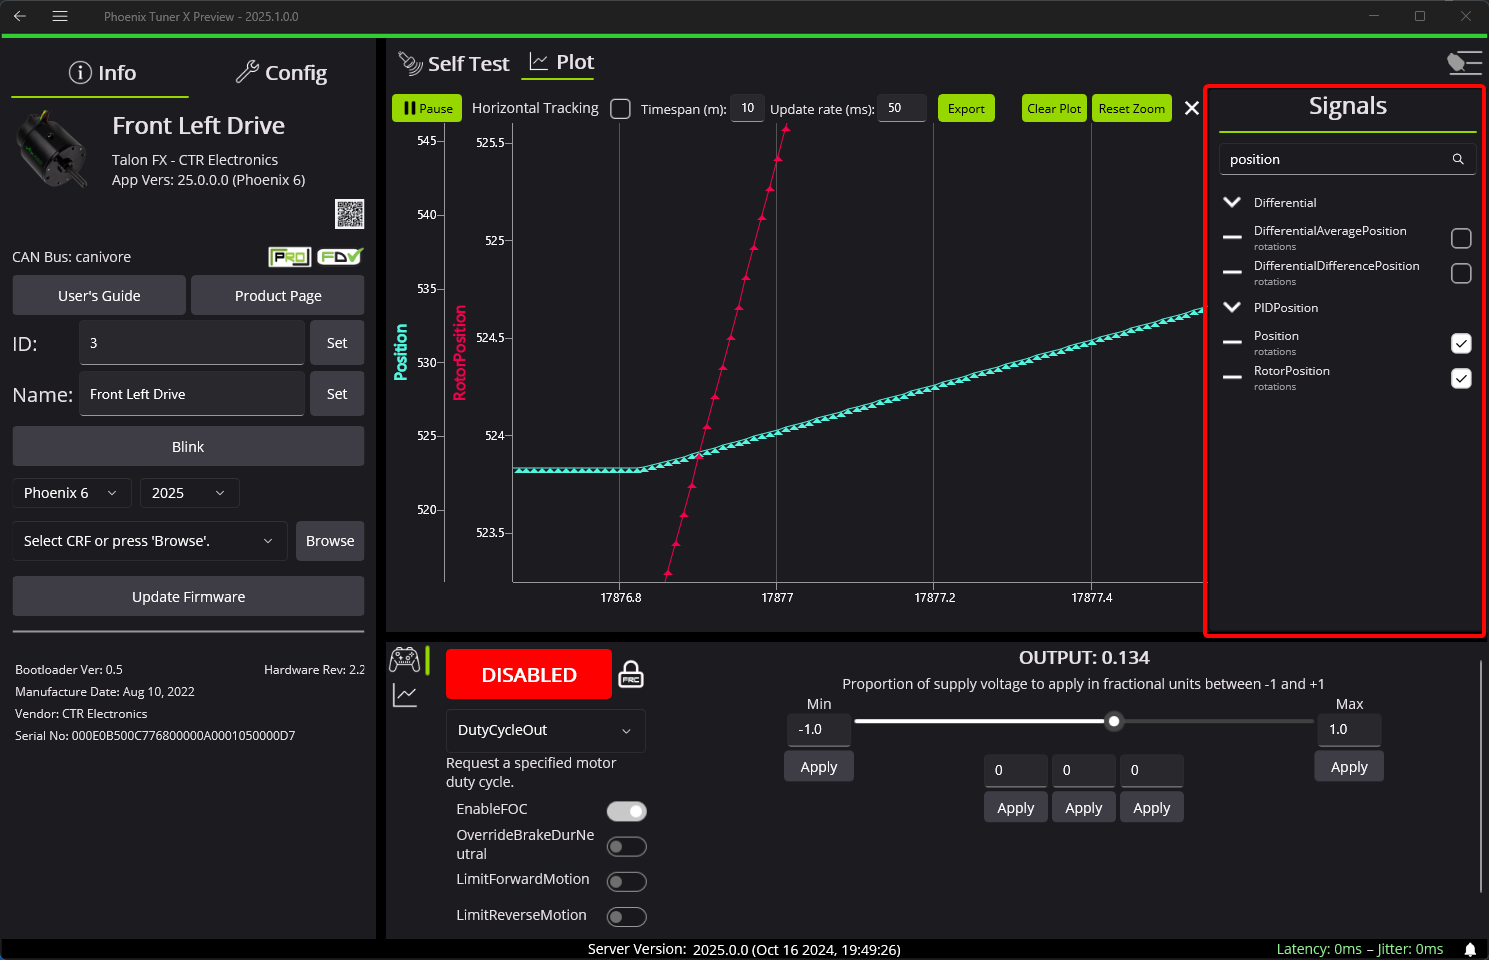Click the device ID input field

192,343
